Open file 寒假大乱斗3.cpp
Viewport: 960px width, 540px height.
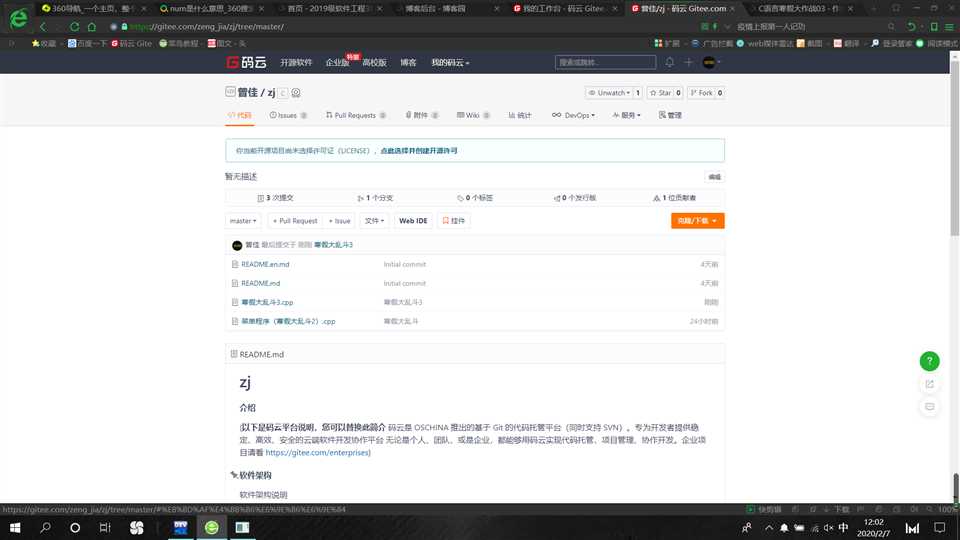(267, 302)
